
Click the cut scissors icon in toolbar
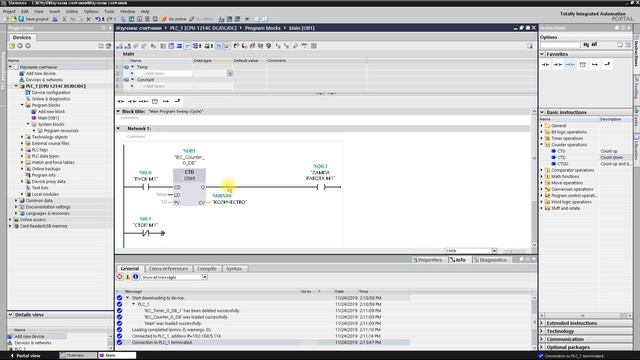pyautogui.click(x=64, y=19)
